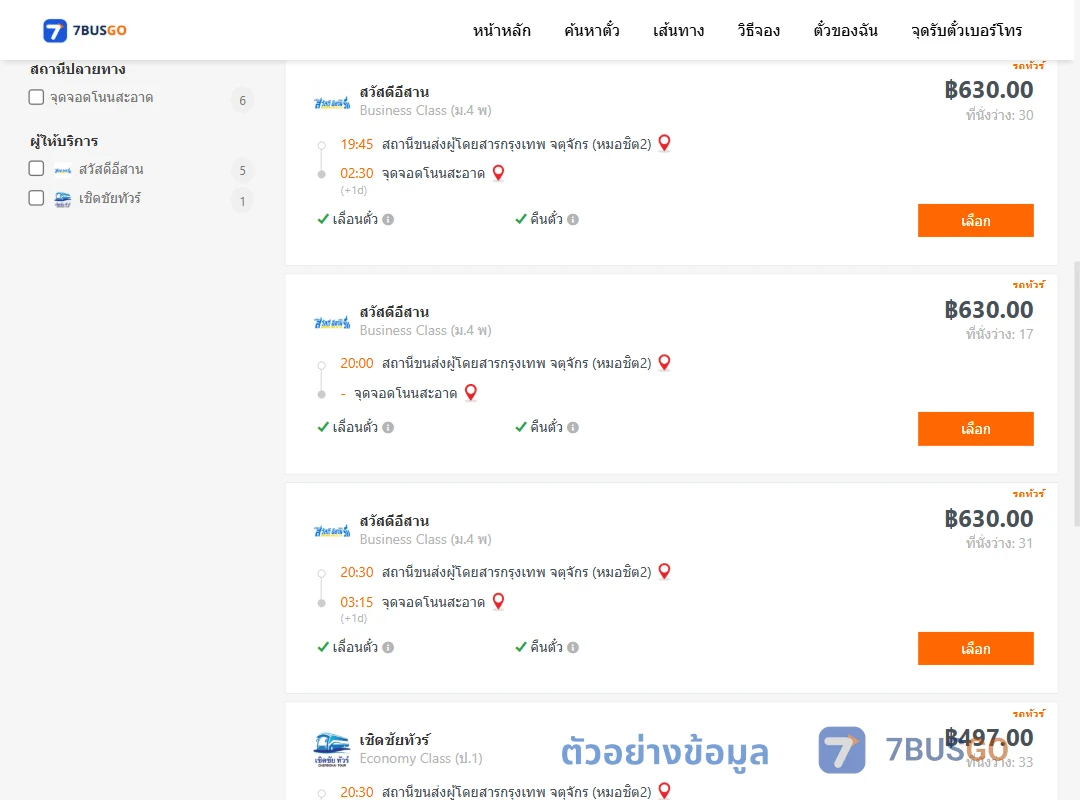Click map pin for 02:30 จุดจอดโนนสะอาด arrival
Viewport: 1080px width, 800px height.
[x=499, y=172]
